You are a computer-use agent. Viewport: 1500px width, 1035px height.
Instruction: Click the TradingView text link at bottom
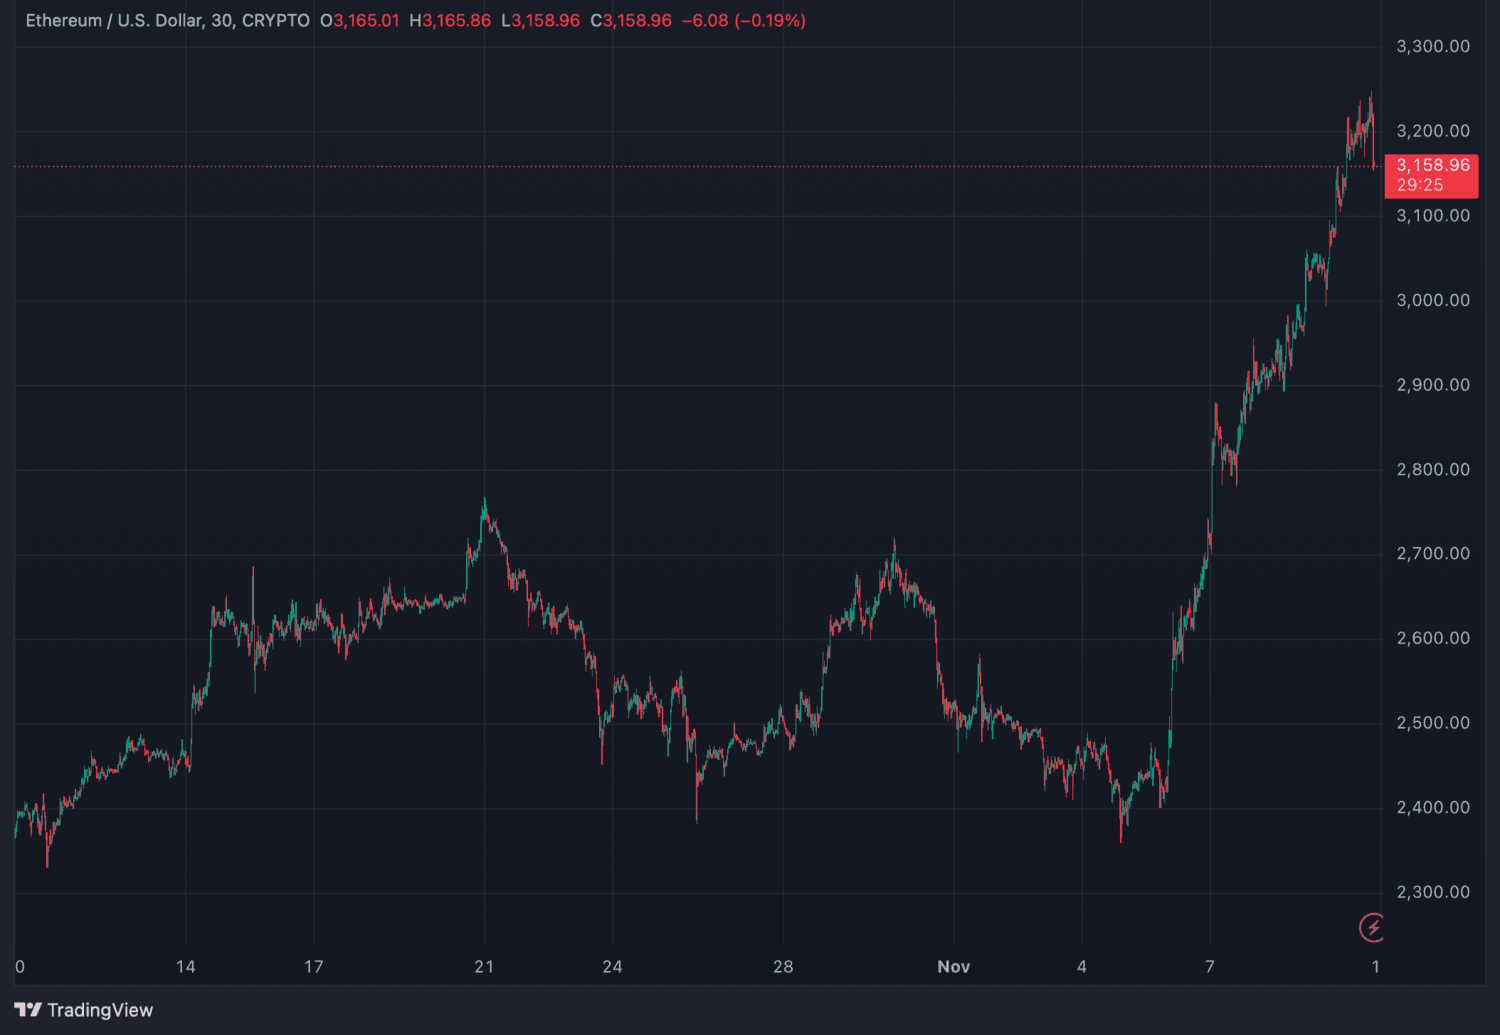tap(100, 1010)
